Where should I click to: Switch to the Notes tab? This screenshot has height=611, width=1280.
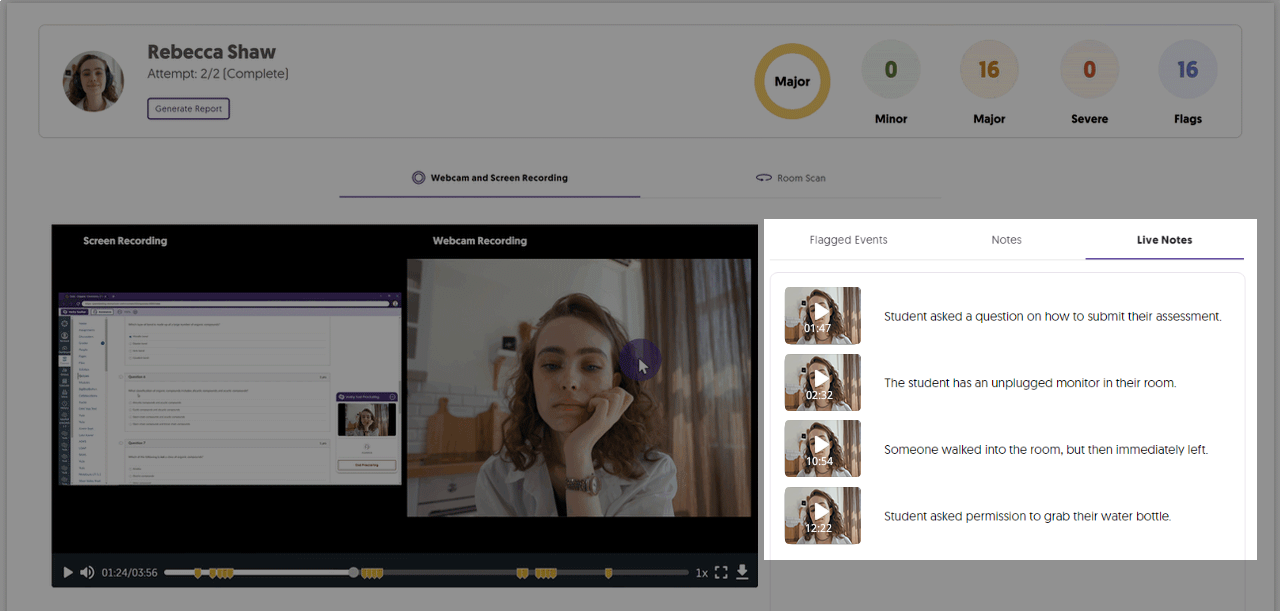tap(1006, 240)
